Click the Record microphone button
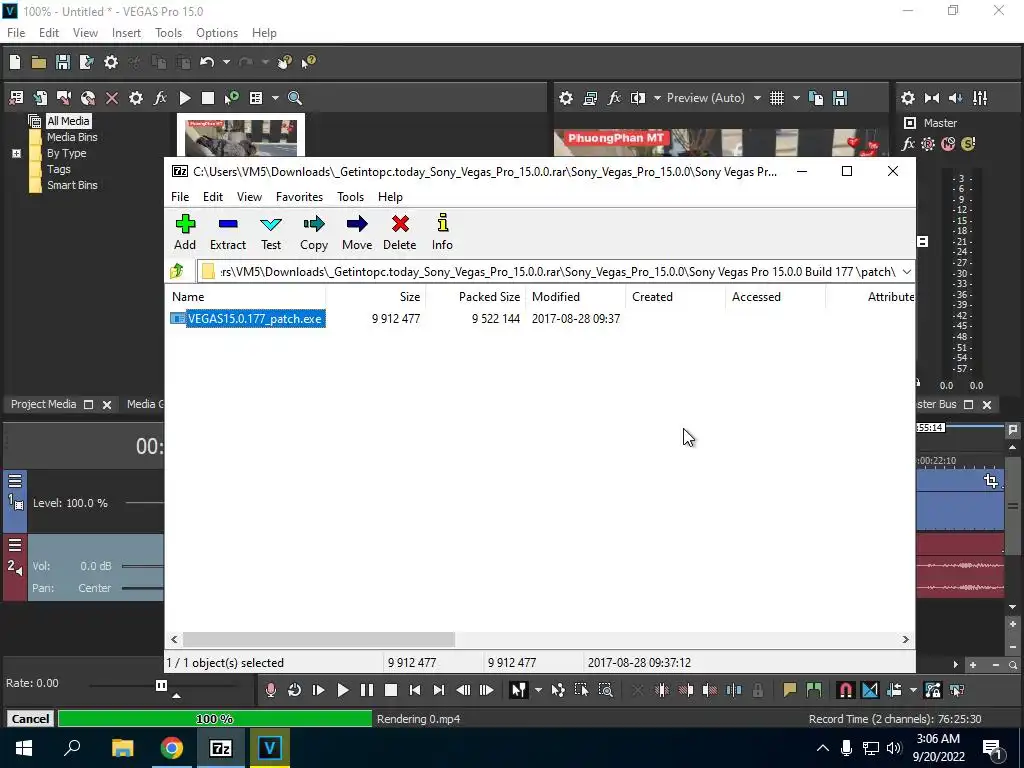 click(x=270, y=690)
